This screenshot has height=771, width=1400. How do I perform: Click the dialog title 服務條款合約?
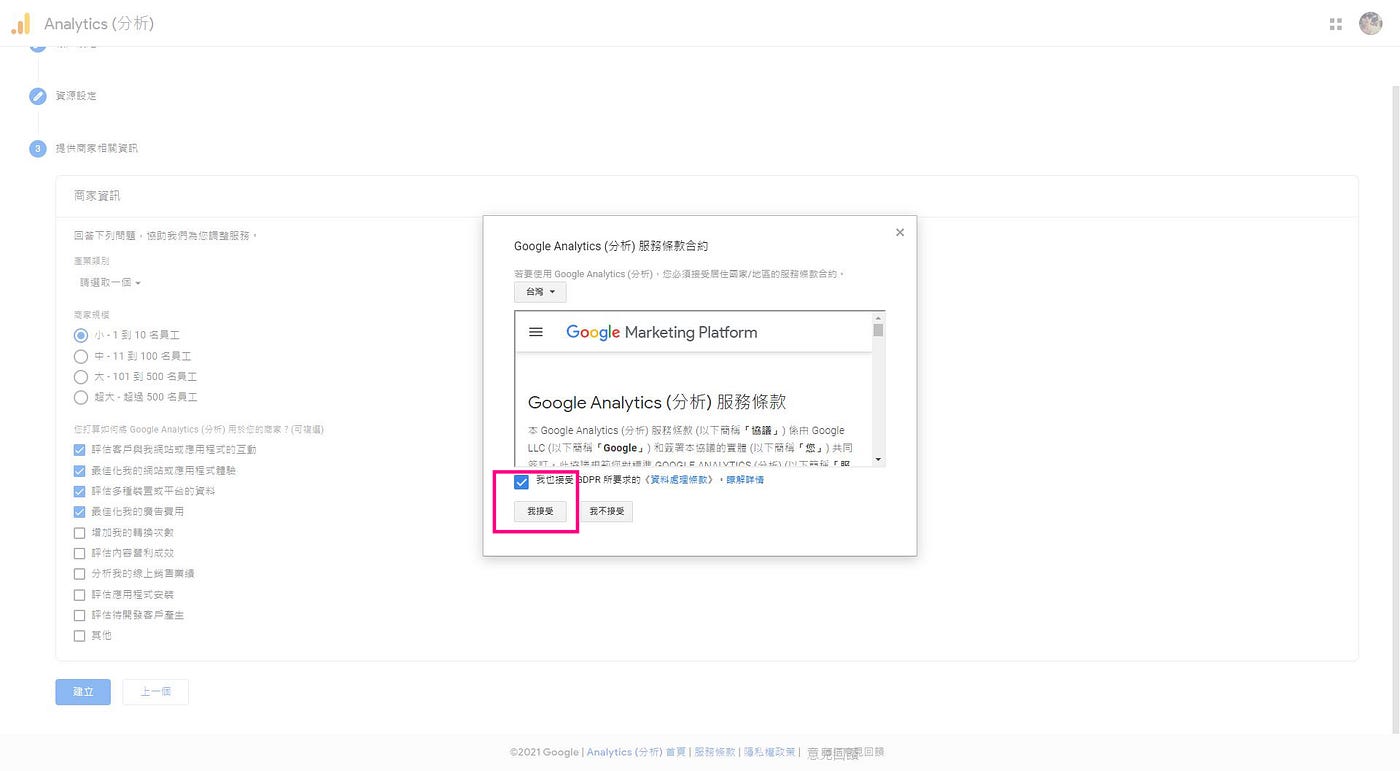coord(611,246)
